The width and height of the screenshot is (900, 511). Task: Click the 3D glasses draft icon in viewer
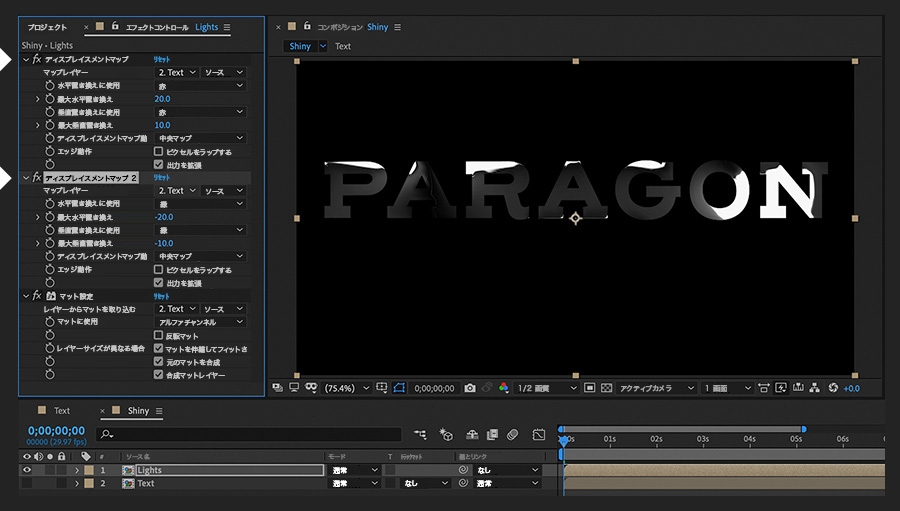[311, 388]
